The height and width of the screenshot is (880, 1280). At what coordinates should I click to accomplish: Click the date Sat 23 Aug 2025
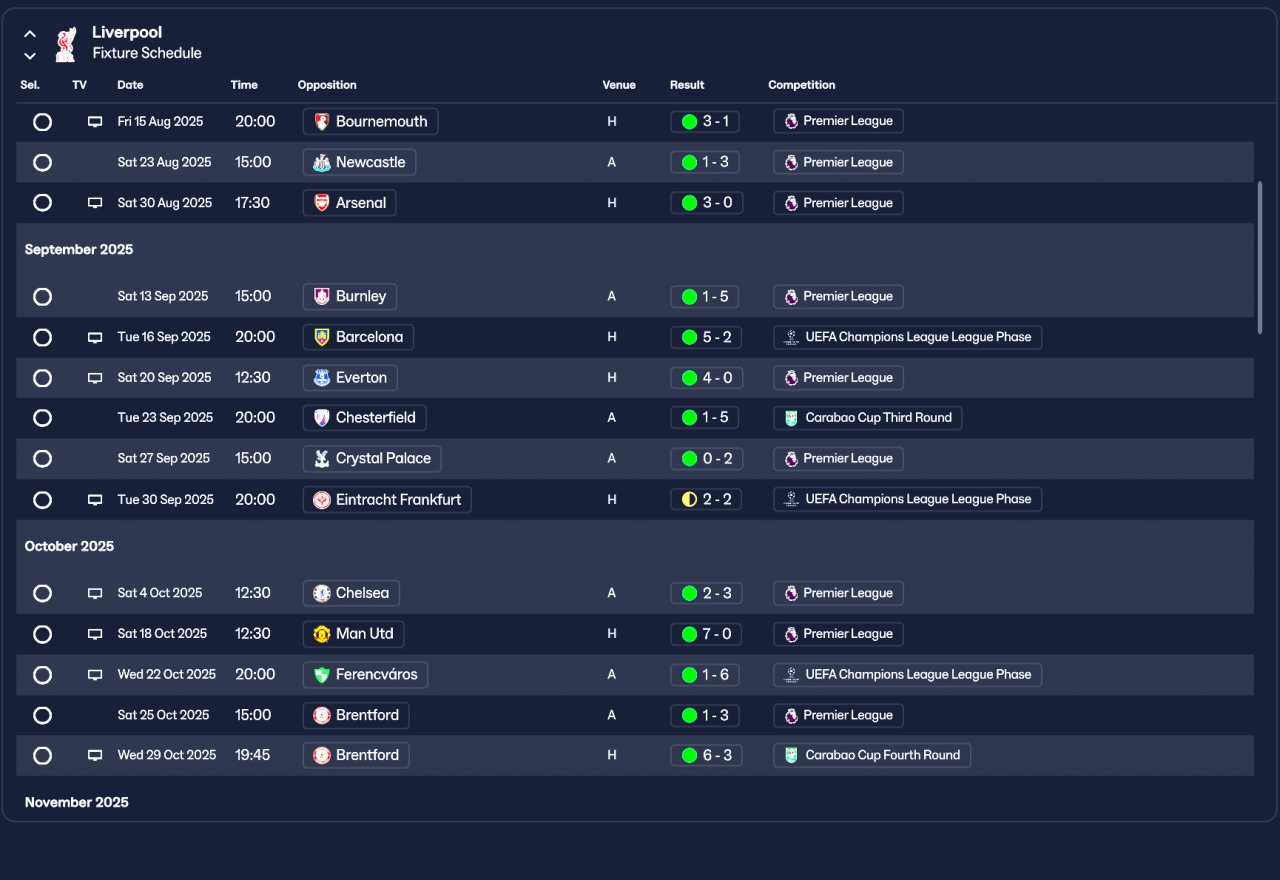(164, 162)
